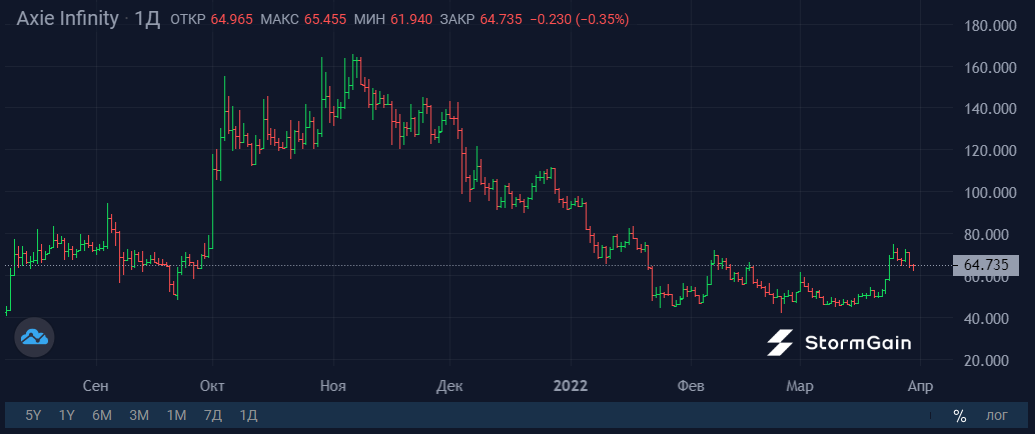Click the Фев date axis label
This screenshot has height=434, width=1035.
(x=691, y=386)
